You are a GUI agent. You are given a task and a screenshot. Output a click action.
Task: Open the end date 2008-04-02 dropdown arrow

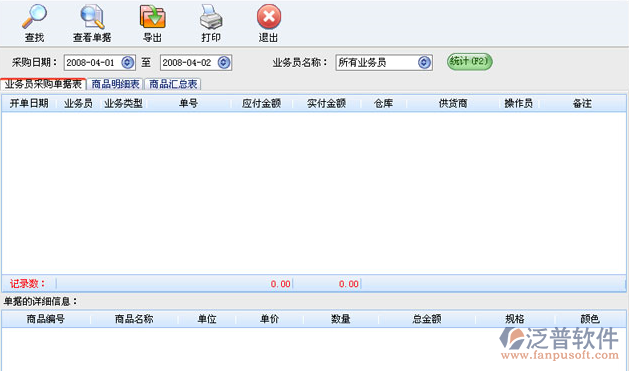click(224, 63)
